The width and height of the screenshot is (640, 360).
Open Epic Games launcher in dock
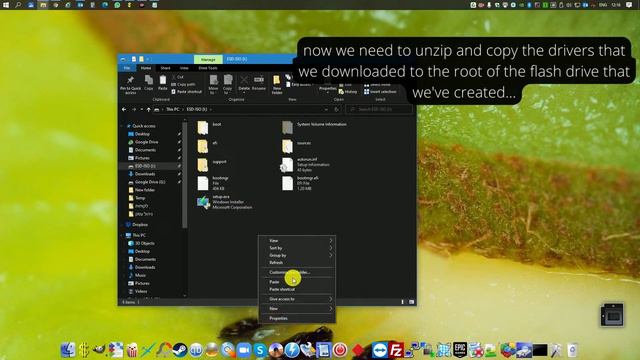[x=460, y=350]
